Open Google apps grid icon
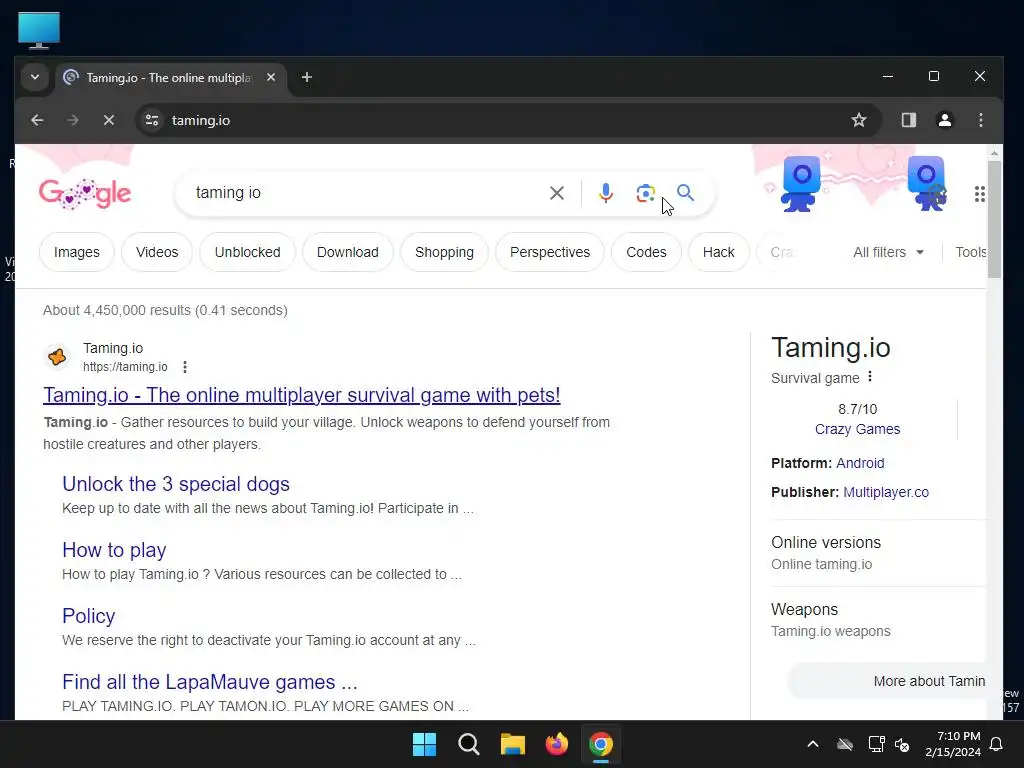The height and width of the screenshot is (768, 1024). click(979, 194)
